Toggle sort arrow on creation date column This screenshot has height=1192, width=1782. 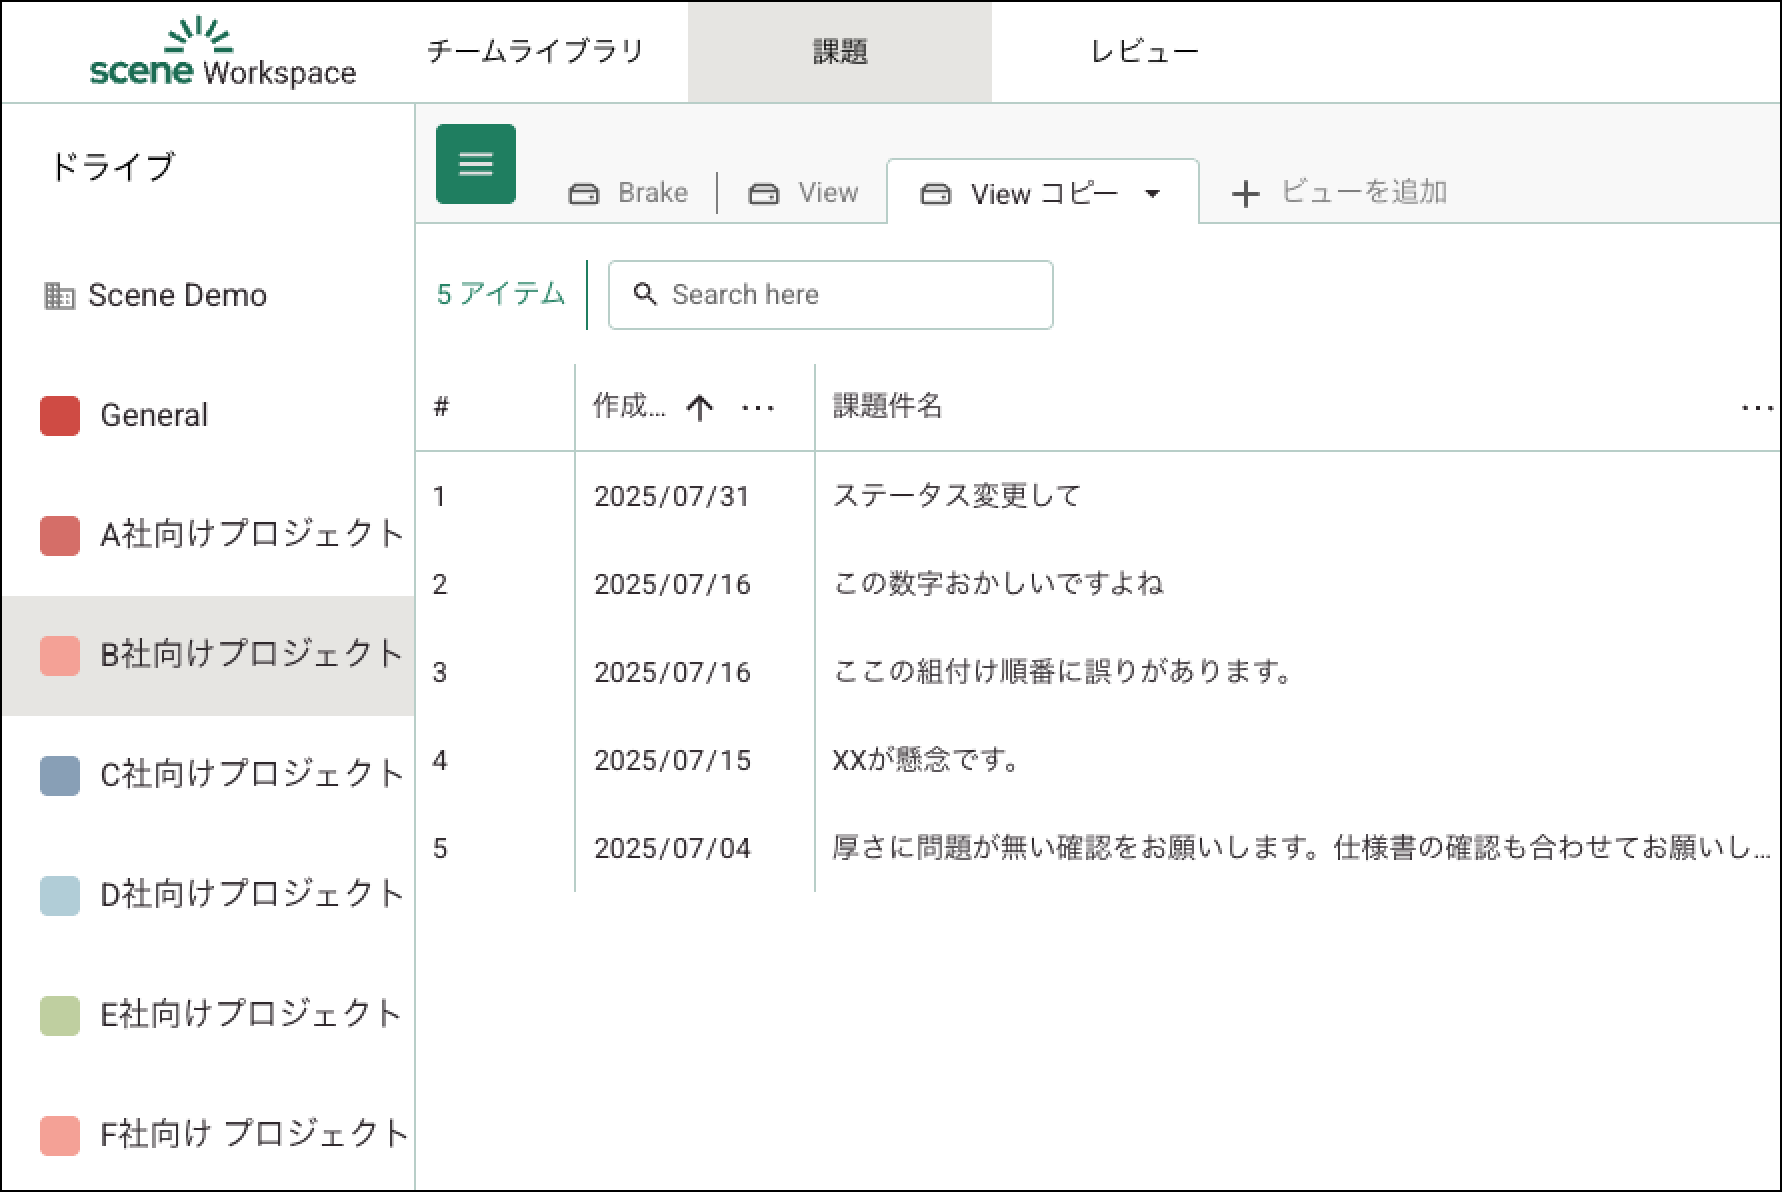pyautogui.click(x=699, y=407)
